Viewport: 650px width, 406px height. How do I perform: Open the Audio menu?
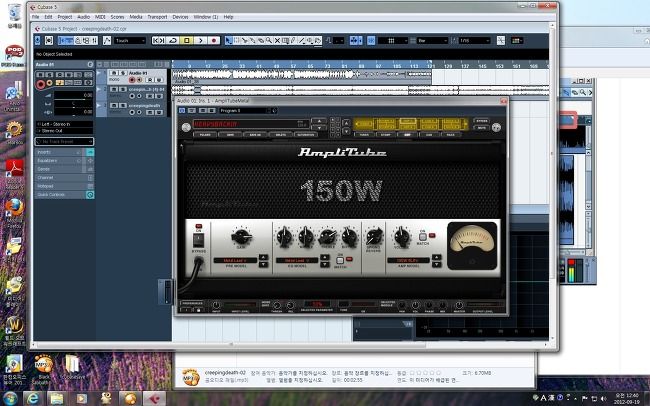pyautogui.click(x=83, y=17)
